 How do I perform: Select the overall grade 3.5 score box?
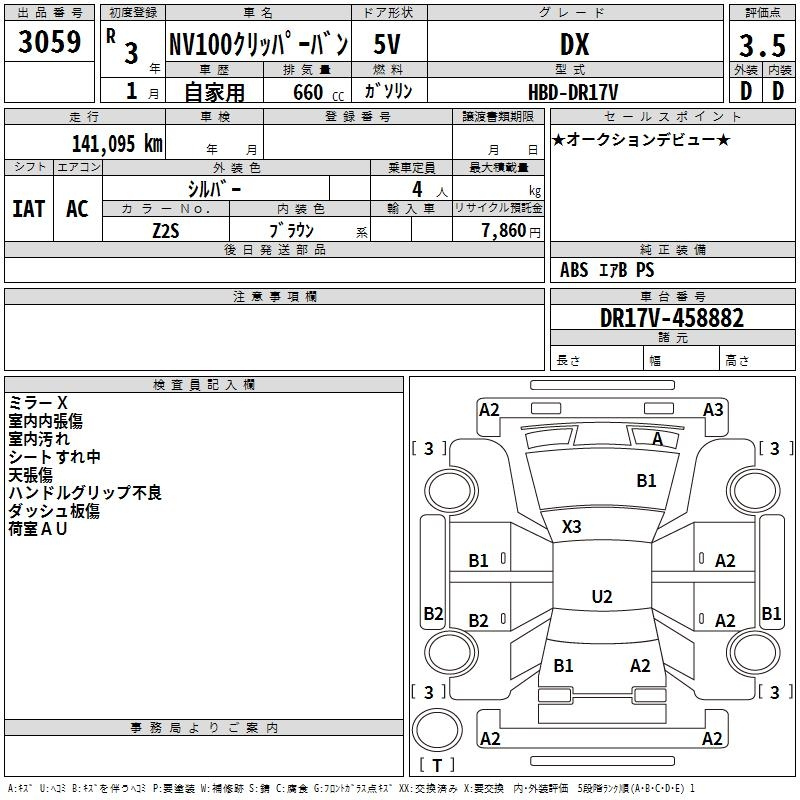(761, 46)
